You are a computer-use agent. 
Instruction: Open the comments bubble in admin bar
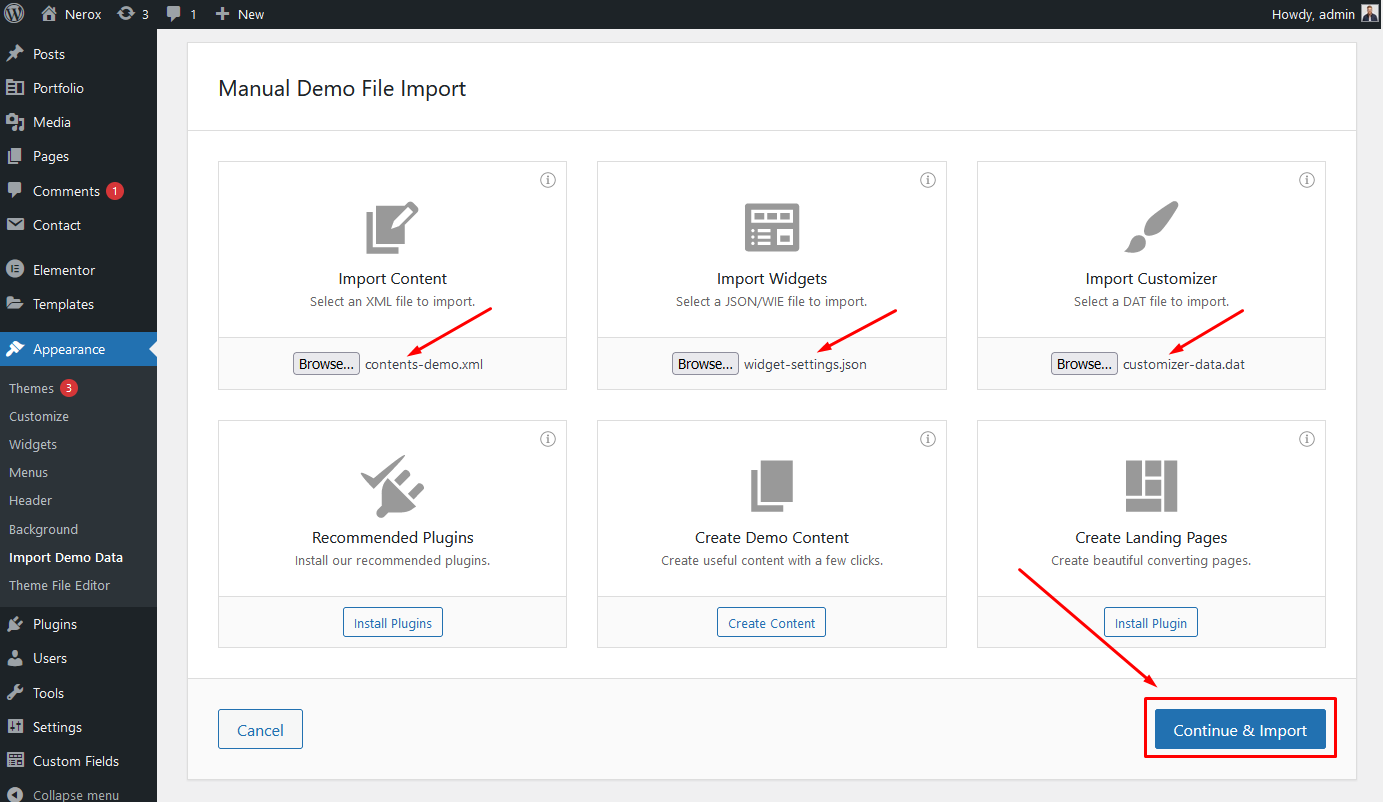click(180, 14)
